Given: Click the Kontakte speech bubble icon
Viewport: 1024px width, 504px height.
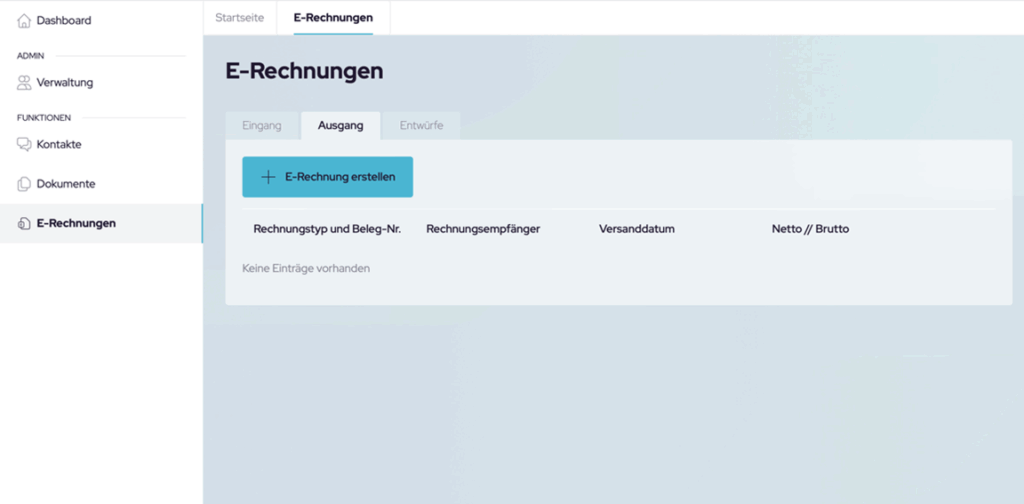Looking at the screenshot, I should [24, 145].
